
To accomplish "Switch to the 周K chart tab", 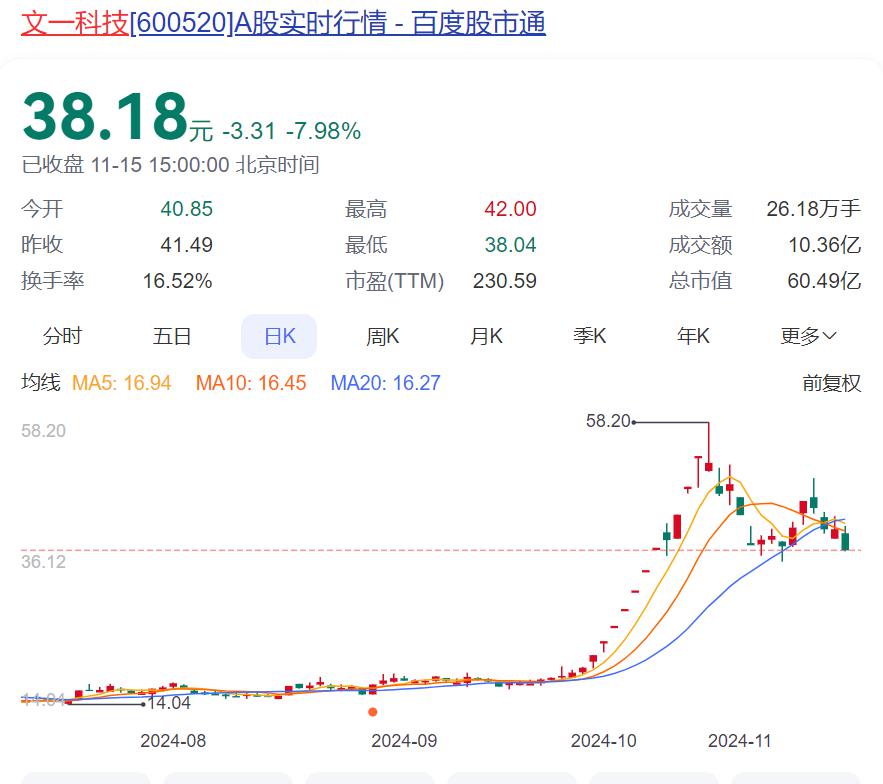I will coord(382,336).
